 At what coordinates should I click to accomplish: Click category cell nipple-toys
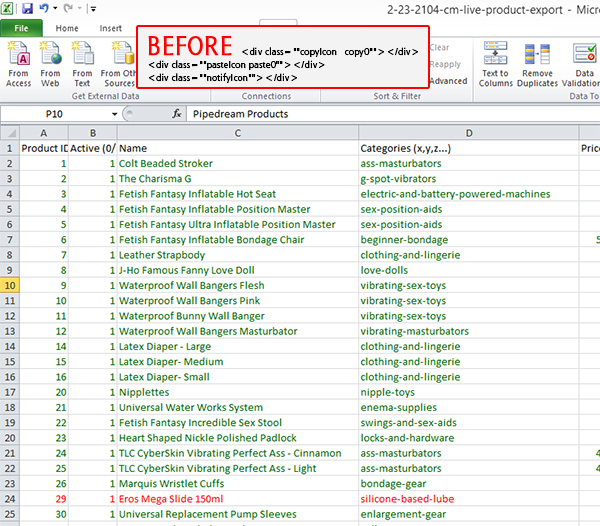469,392
